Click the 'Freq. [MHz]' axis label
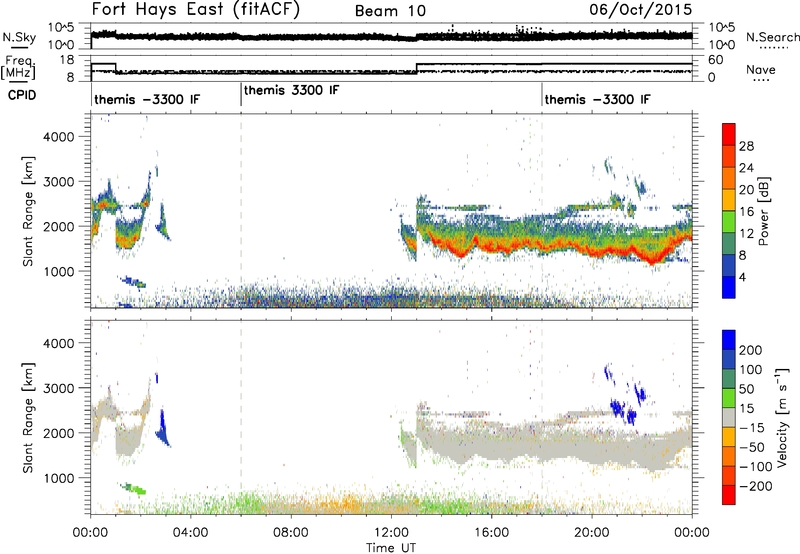This screenshot has height=554, width=800. coord(19,68)
